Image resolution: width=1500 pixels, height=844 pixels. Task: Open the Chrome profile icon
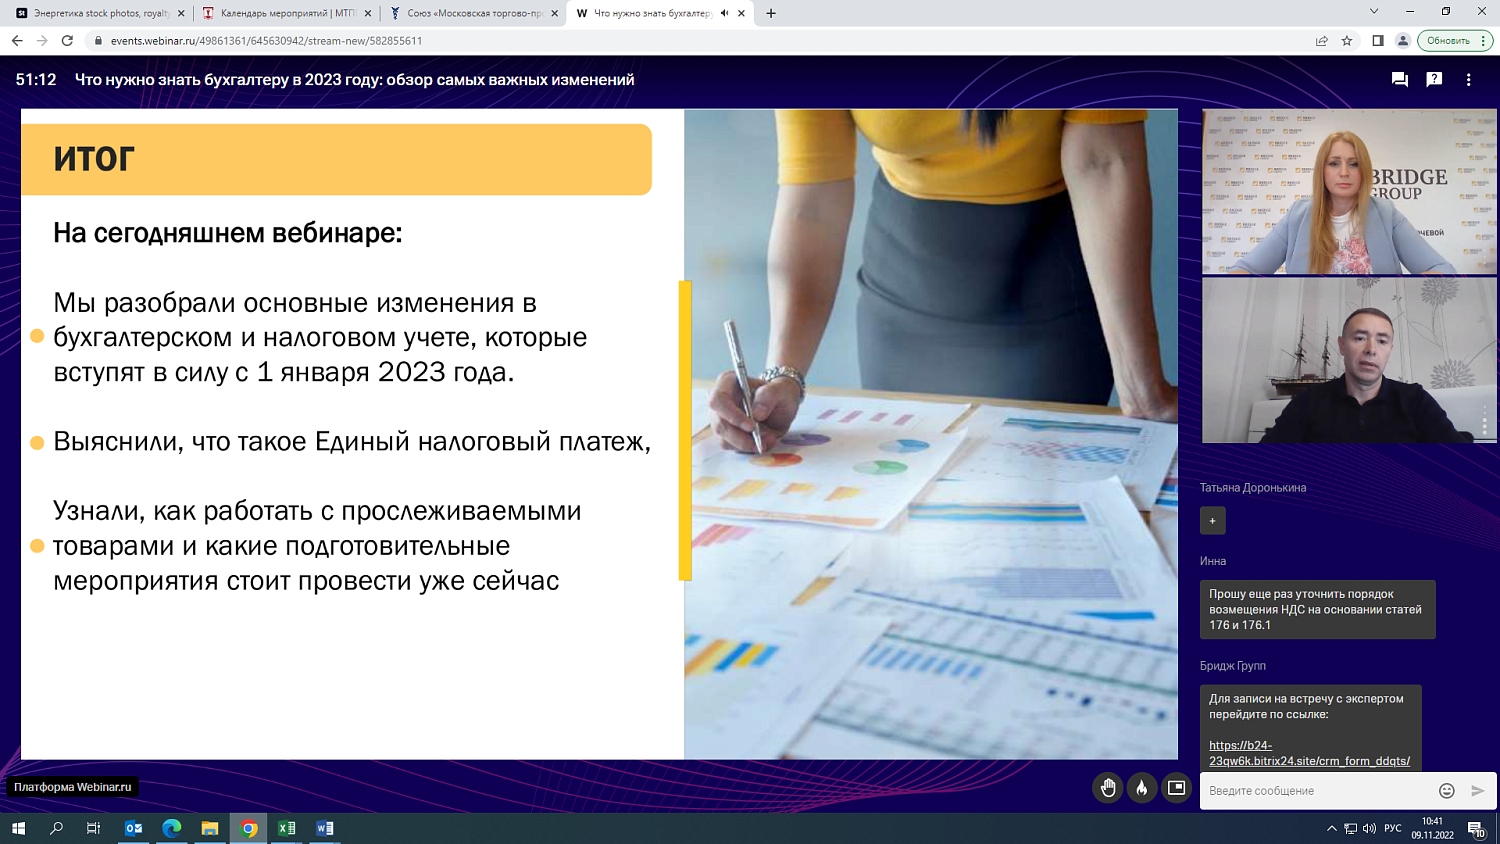(1403, 41)
